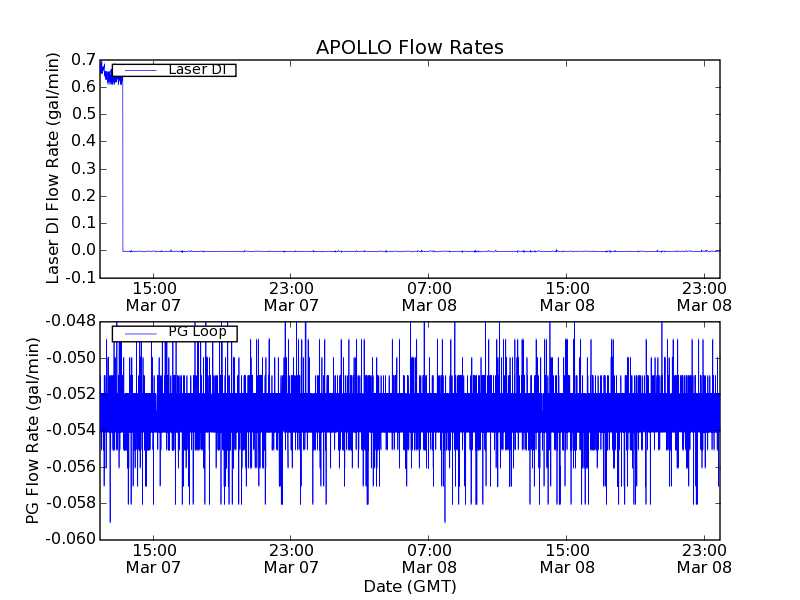Select the Laser DI legend label
This screenshot has width=800, height=600.
pos(196,70)
